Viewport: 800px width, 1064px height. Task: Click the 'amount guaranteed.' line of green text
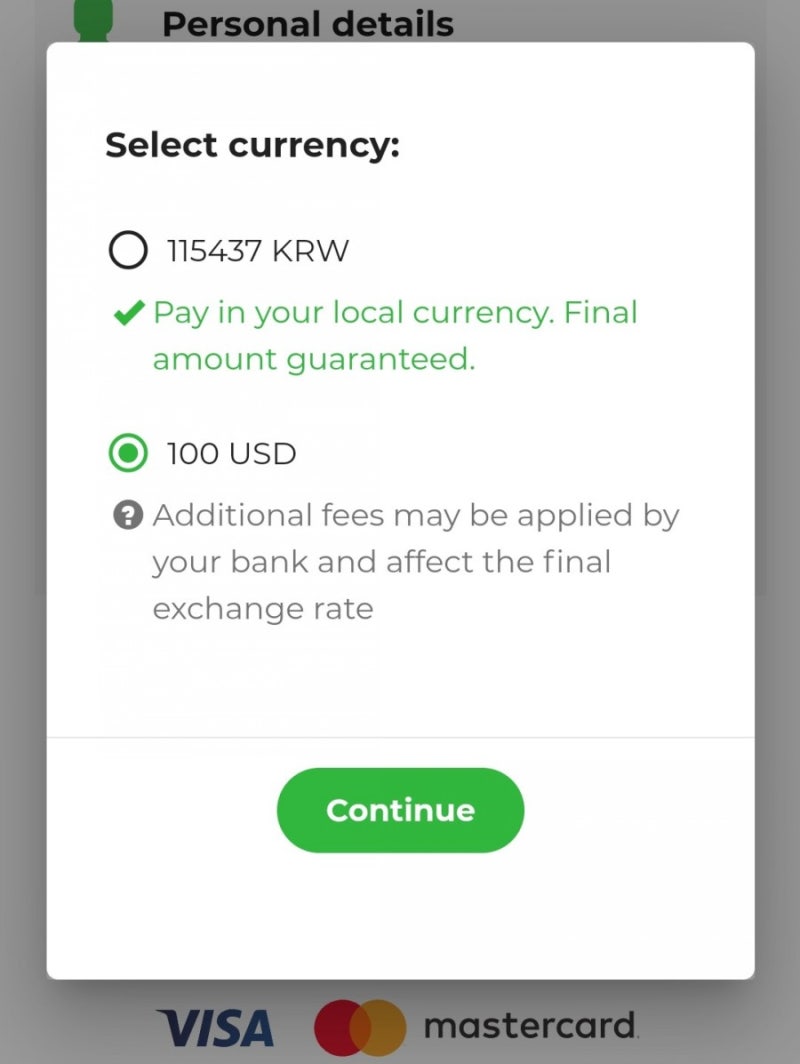pyautogui.click(x=313, y=359)
